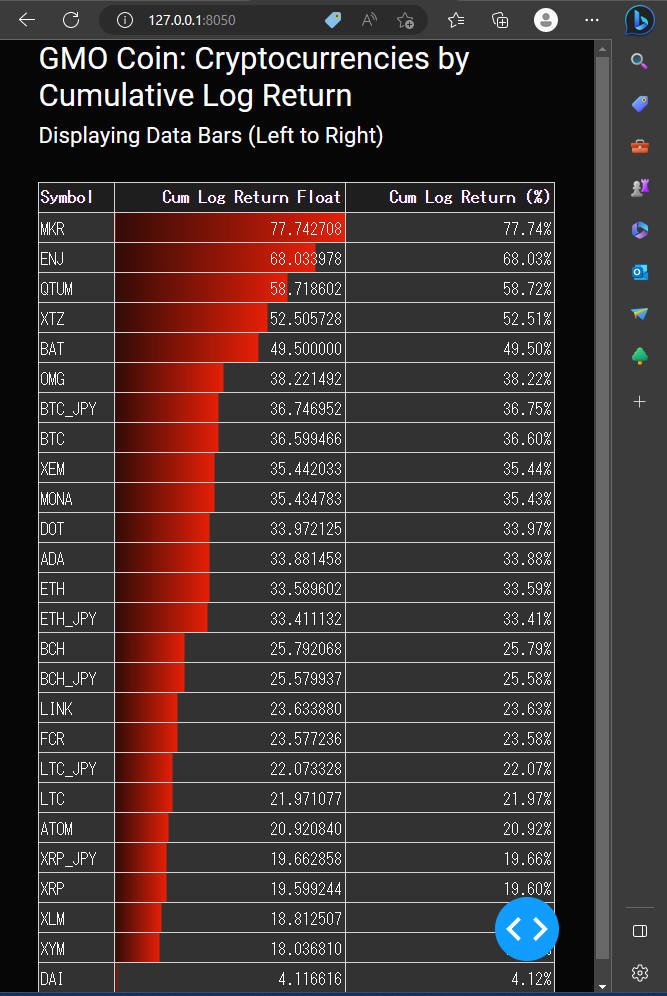Open the sidebar Tools briefcase icon
This screenshot has height=996, width=667.
click(640, 147)
